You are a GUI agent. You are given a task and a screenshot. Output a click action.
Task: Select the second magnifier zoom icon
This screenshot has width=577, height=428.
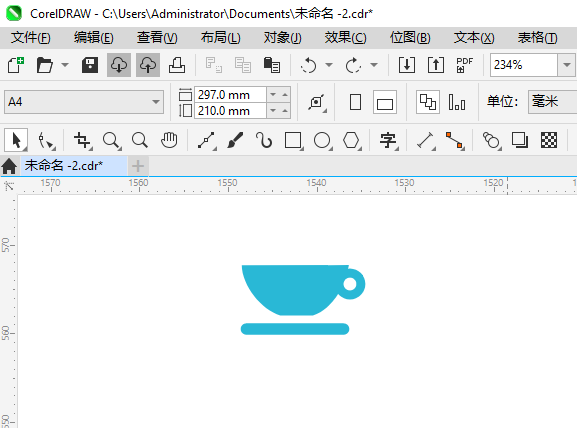tap(140, 141)
